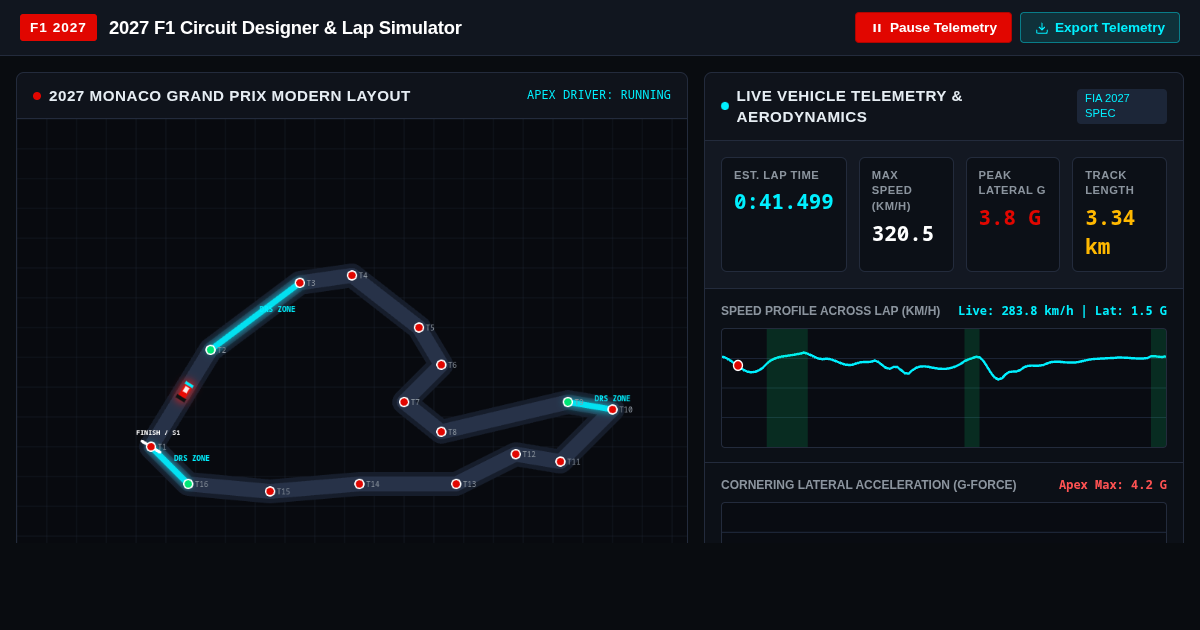Click DRS ZONE label near T16
The width and height of the screenshot is (1200, 630).
click(x=192, y=458)
